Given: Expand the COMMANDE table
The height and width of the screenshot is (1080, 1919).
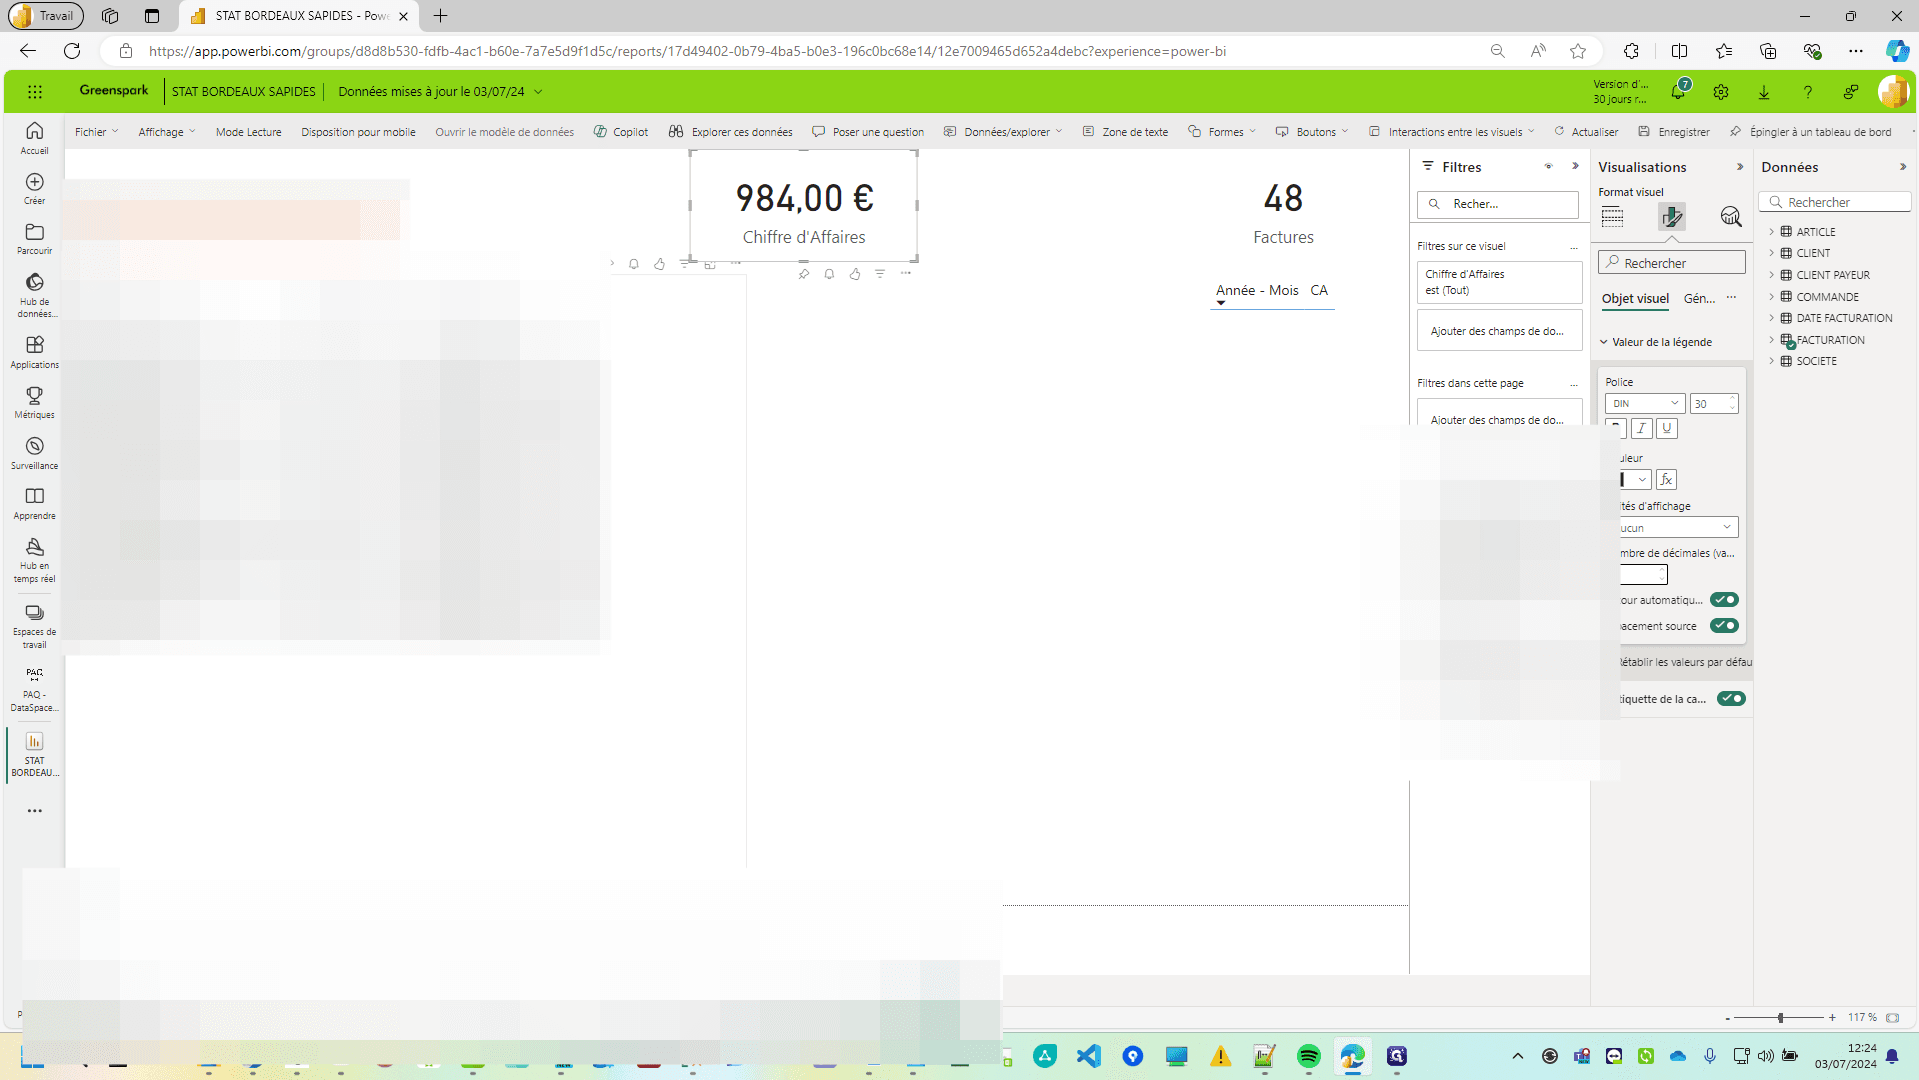Looking at the screenshot, I should [1771, 297].
